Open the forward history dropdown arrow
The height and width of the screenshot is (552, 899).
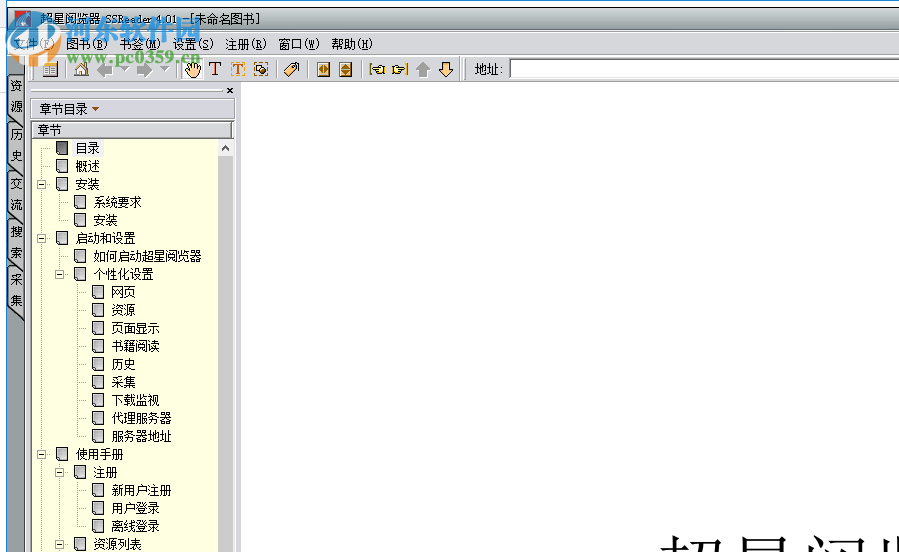165,69
